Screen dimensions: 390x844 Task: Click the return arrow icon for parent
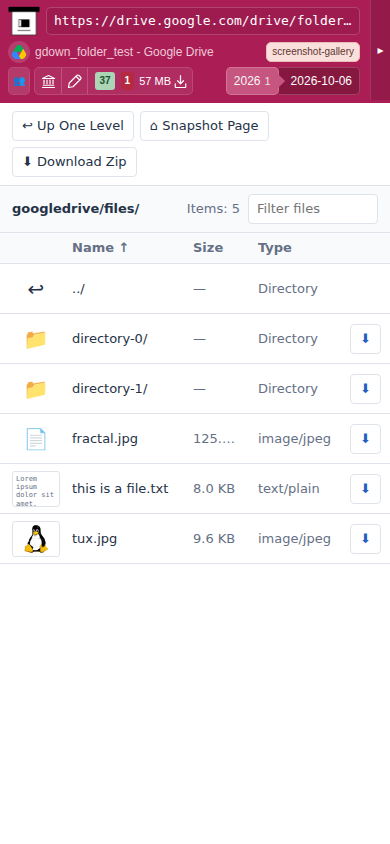coord(36,289)
